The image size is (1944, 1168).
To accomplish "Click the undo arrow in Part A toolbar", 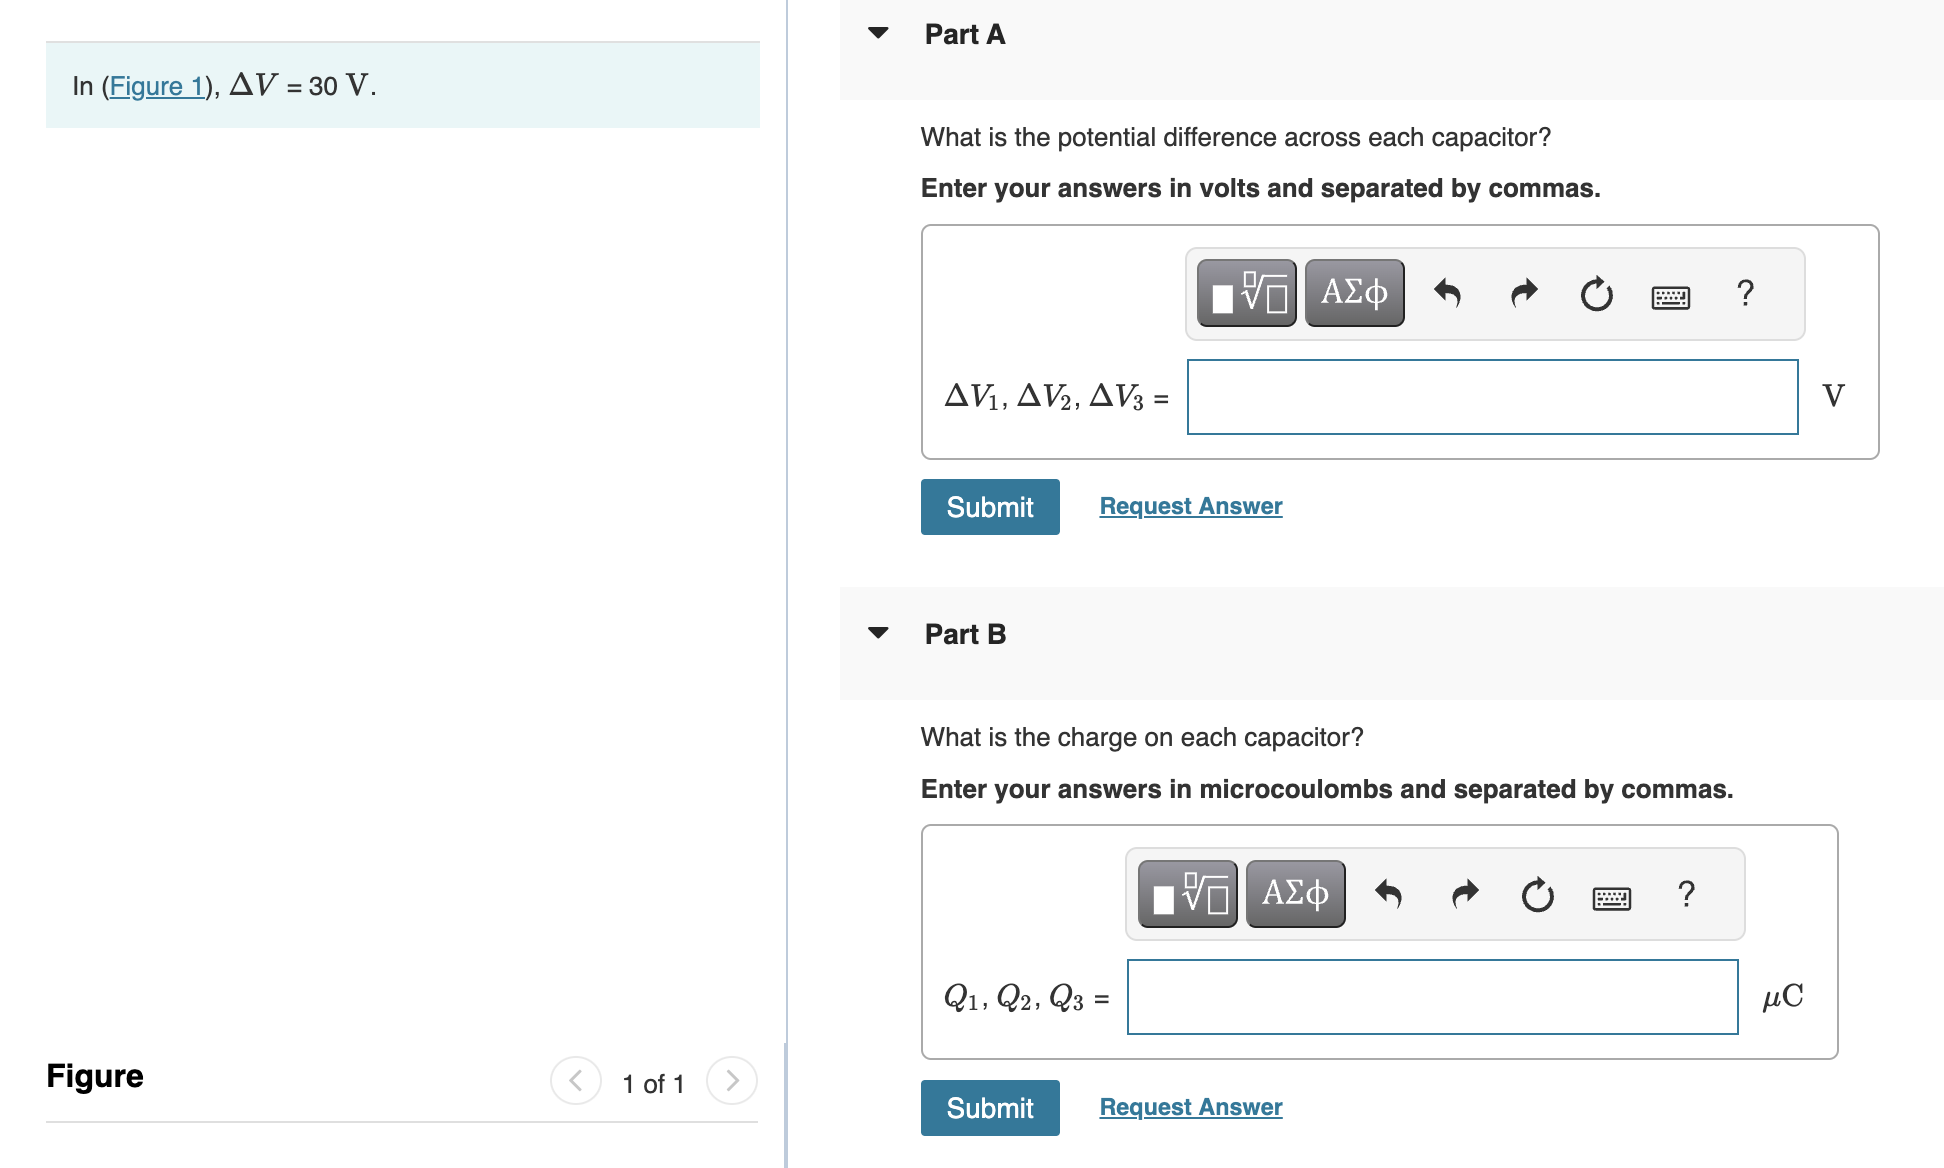I will click(x=1449, y=292).
